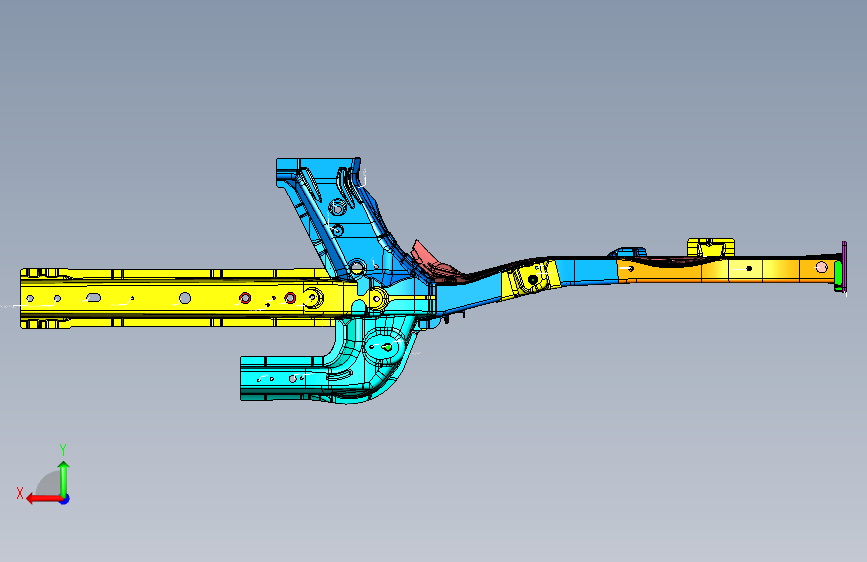Viewport: 867px width, 562px height.
Task: Click the Y label of the coordinate triad
Action: point(63,450)
